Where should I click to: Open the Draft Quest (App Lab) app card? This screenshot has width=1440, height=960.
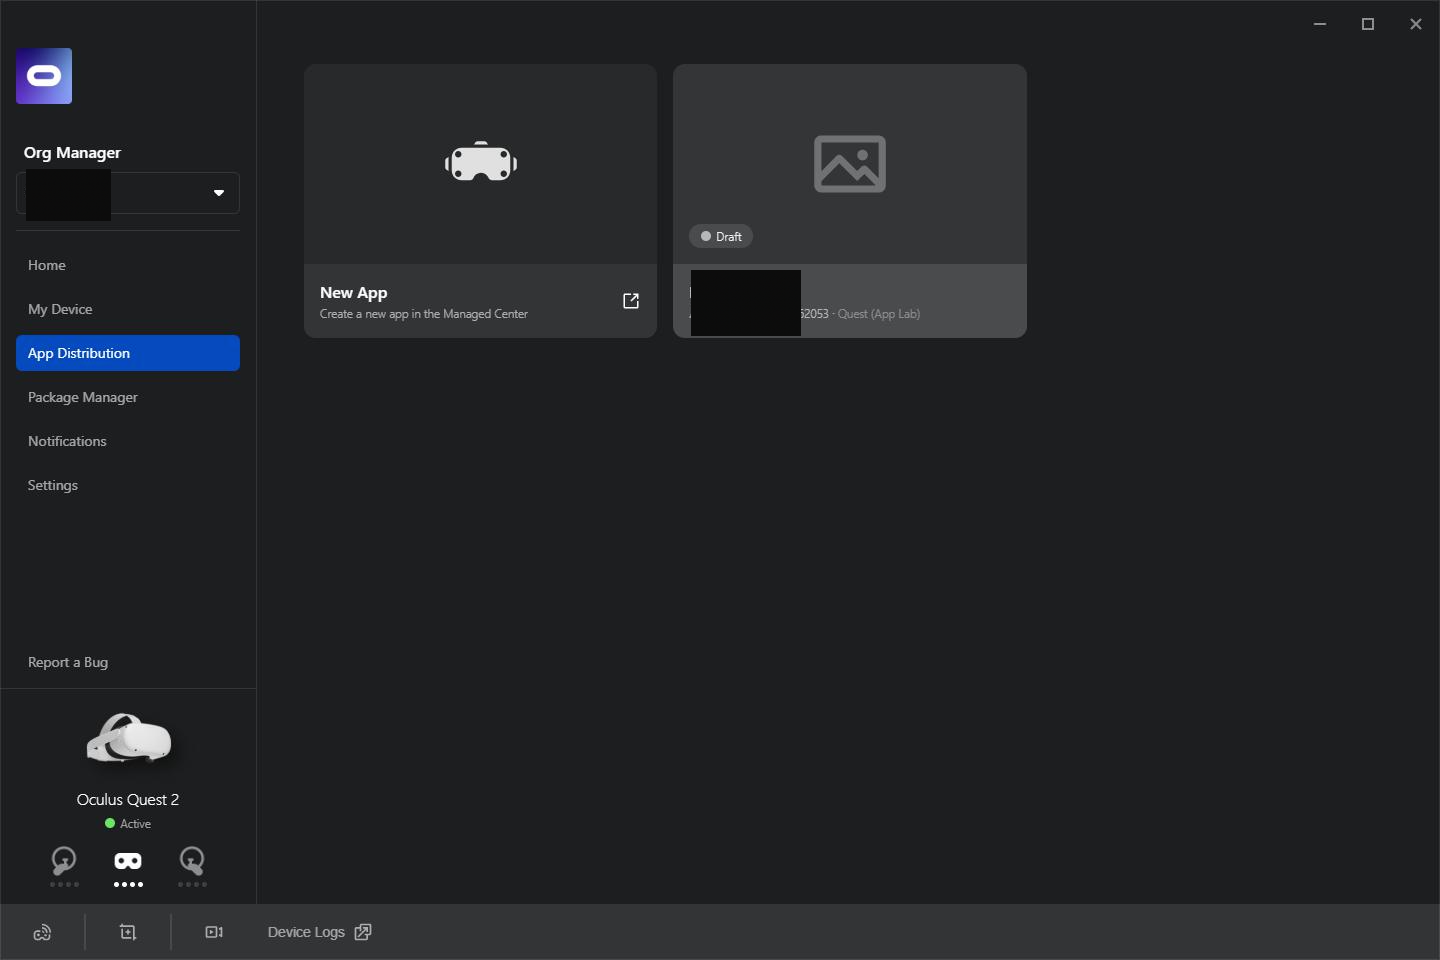pyautogui.click(x=850, y=201)
